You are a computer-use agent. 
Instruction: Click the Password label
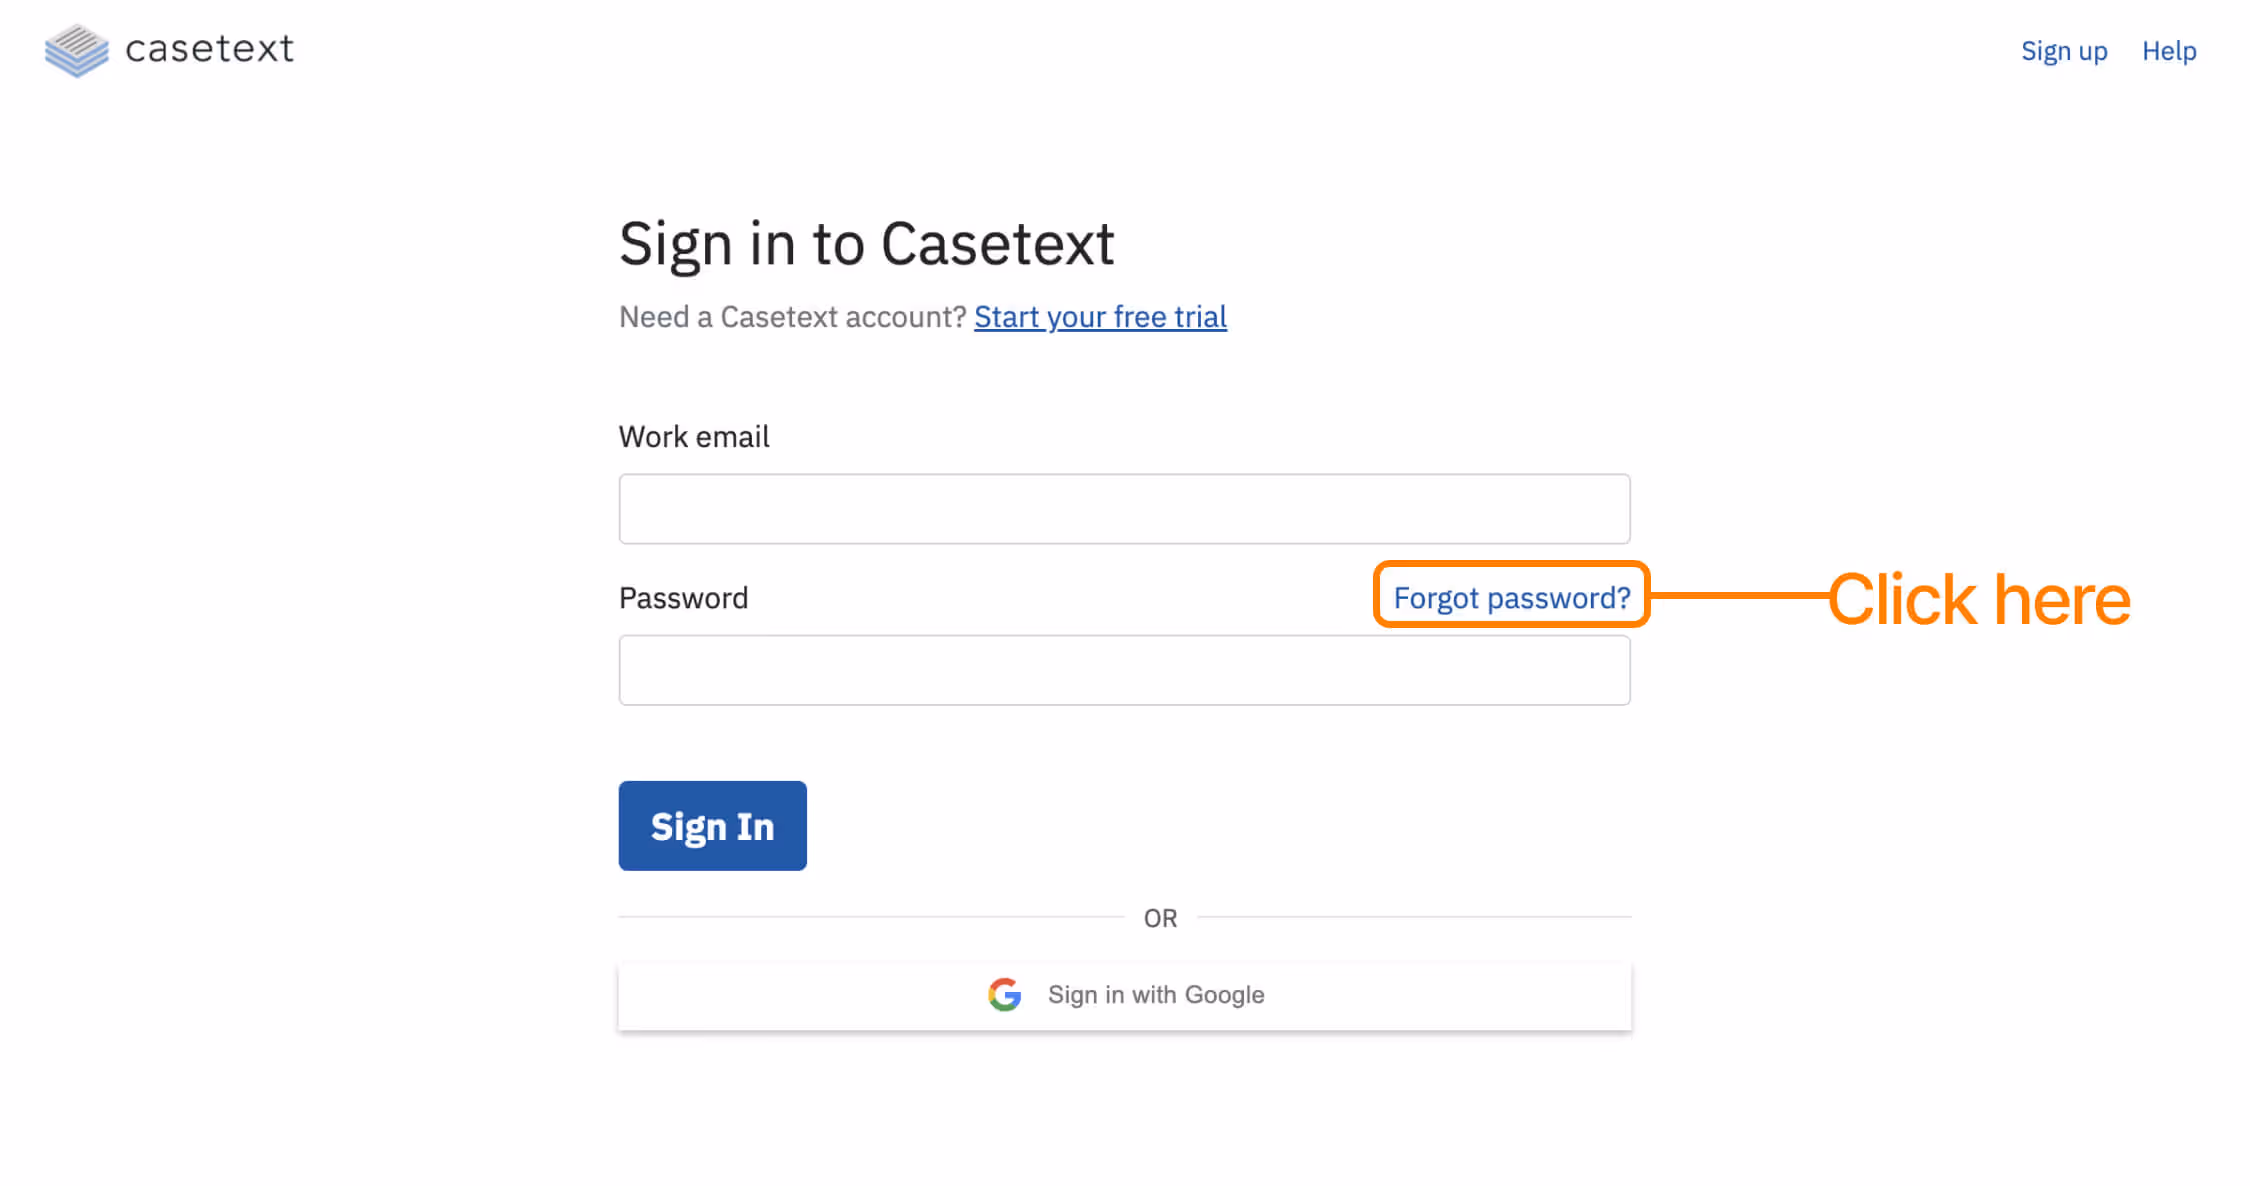tap(683, 597)
